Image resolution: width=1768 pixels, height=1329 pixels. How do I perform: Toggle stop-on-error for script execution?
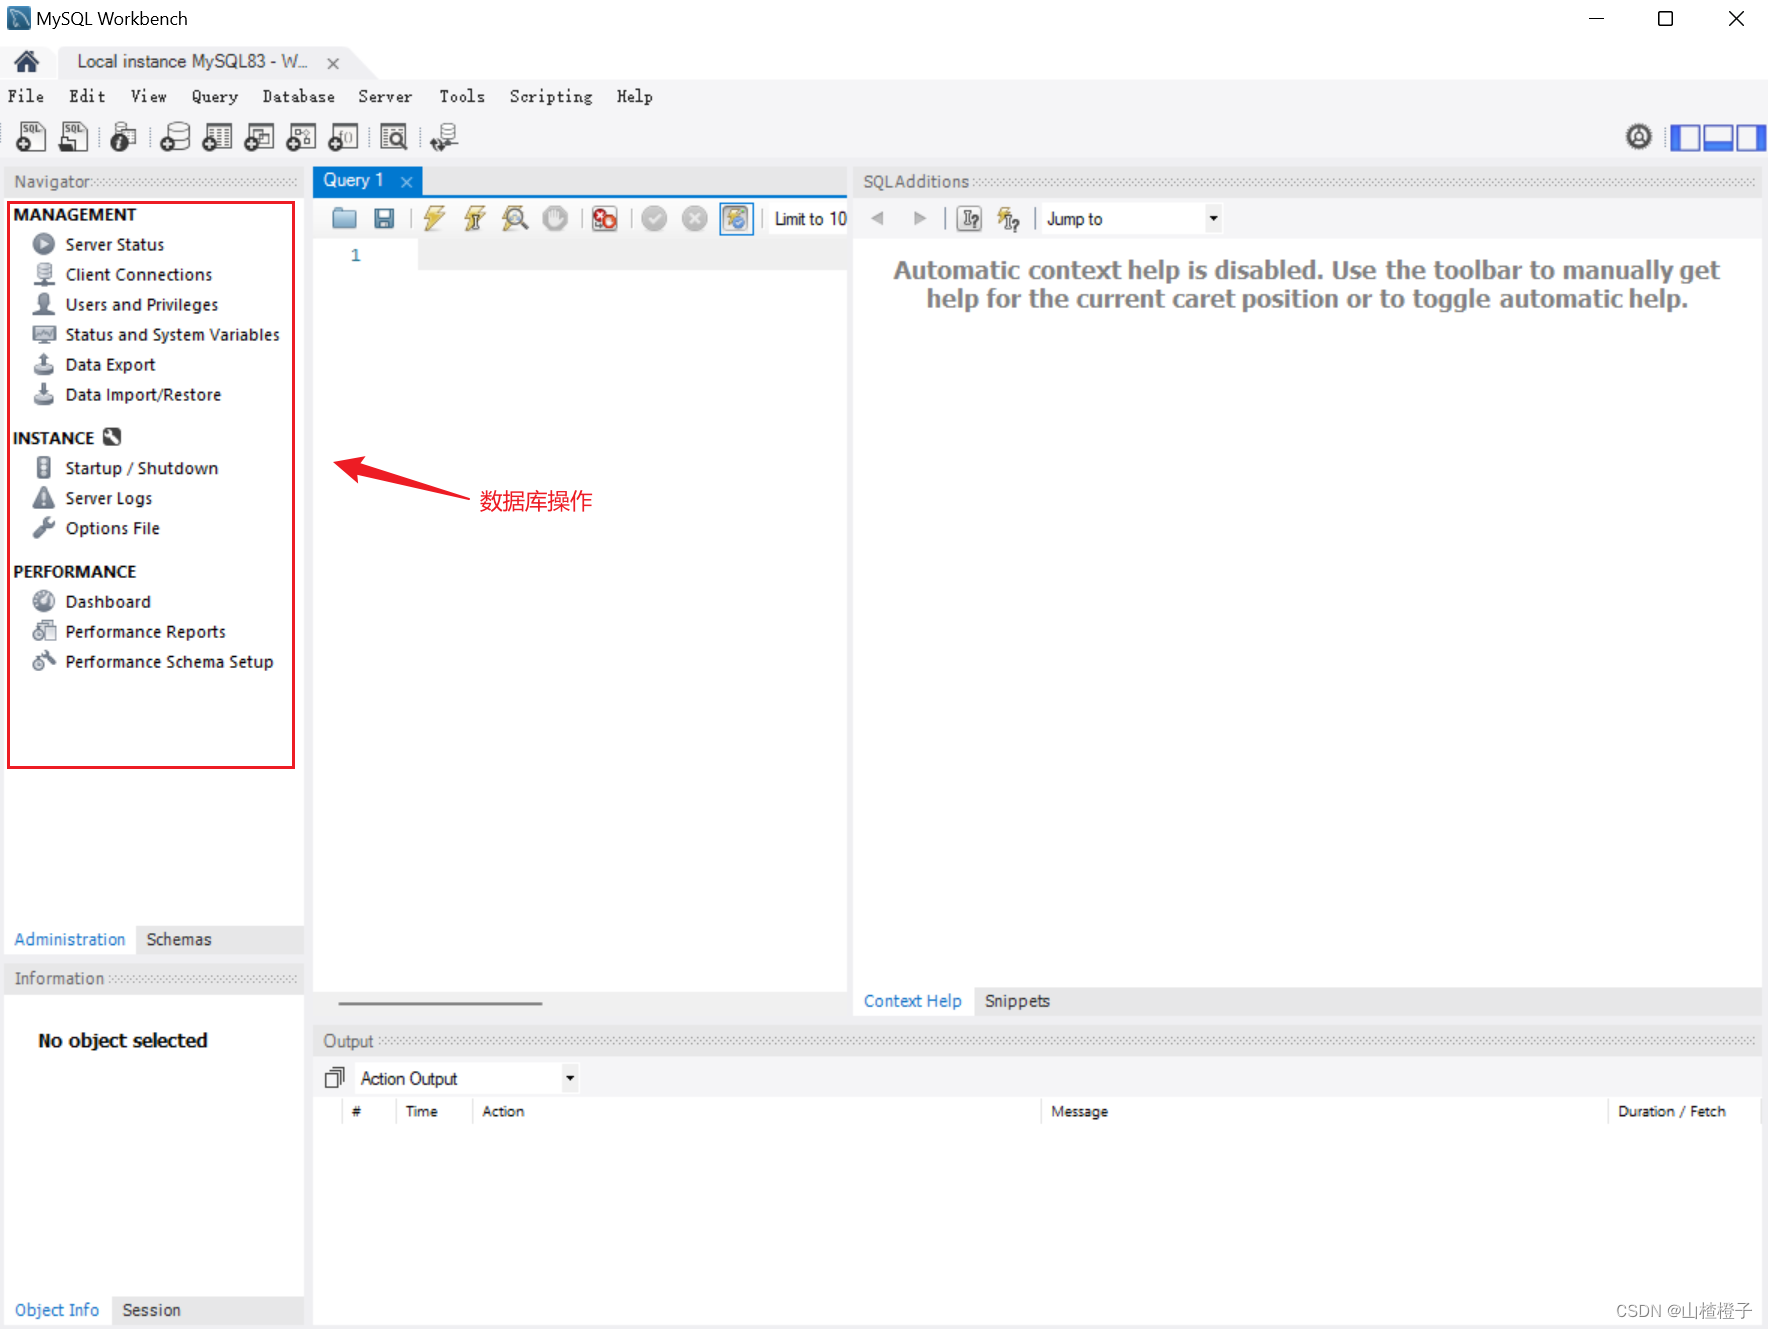pos(604,218)
